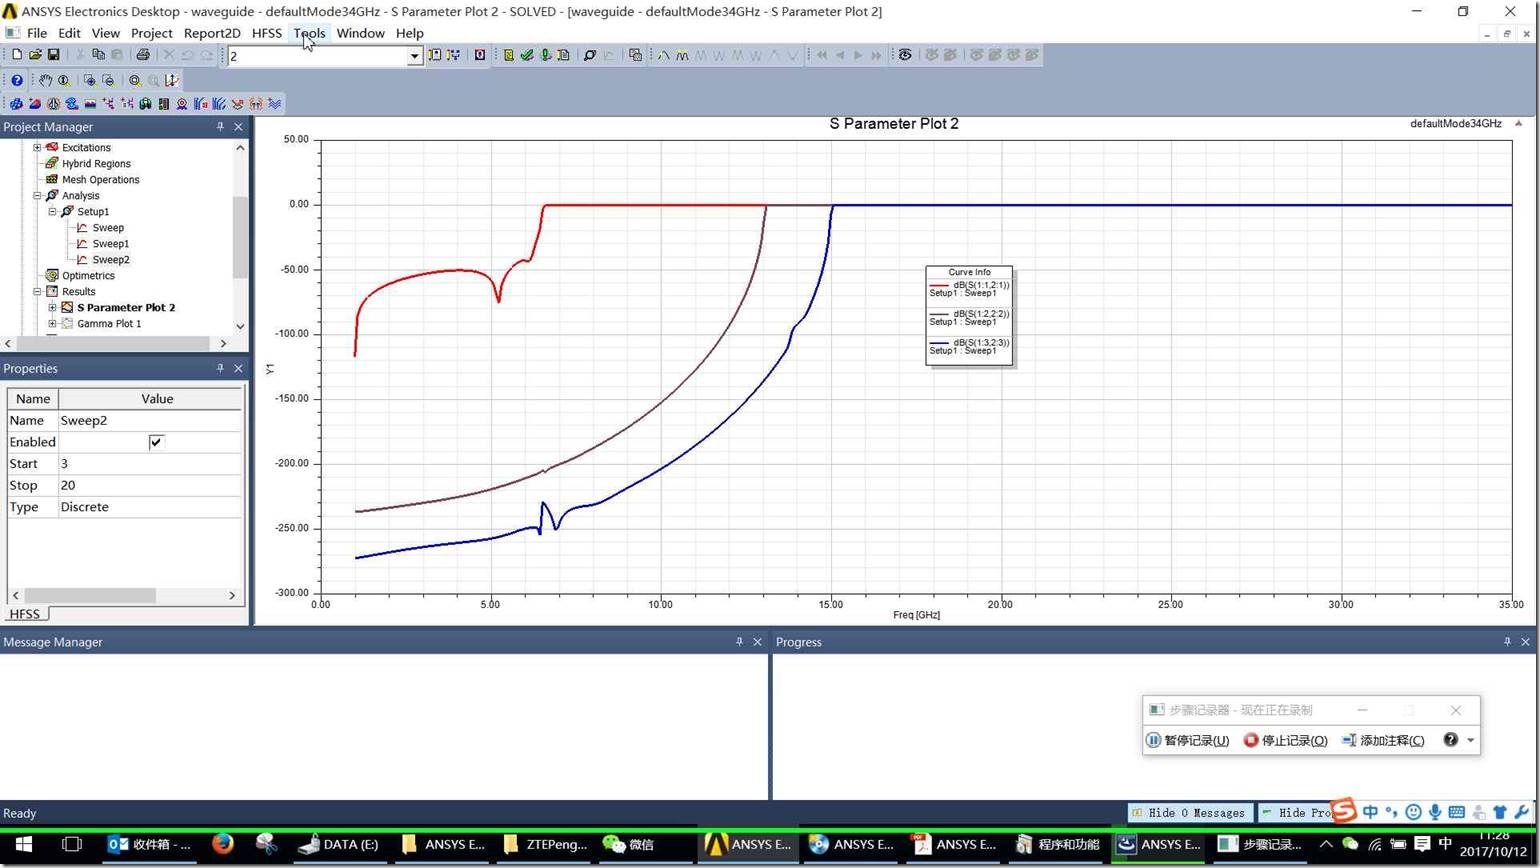Open the Report2D menu
Image resolution: width=1540 pixels, height=868 pixels.
(x=212, y=33)
